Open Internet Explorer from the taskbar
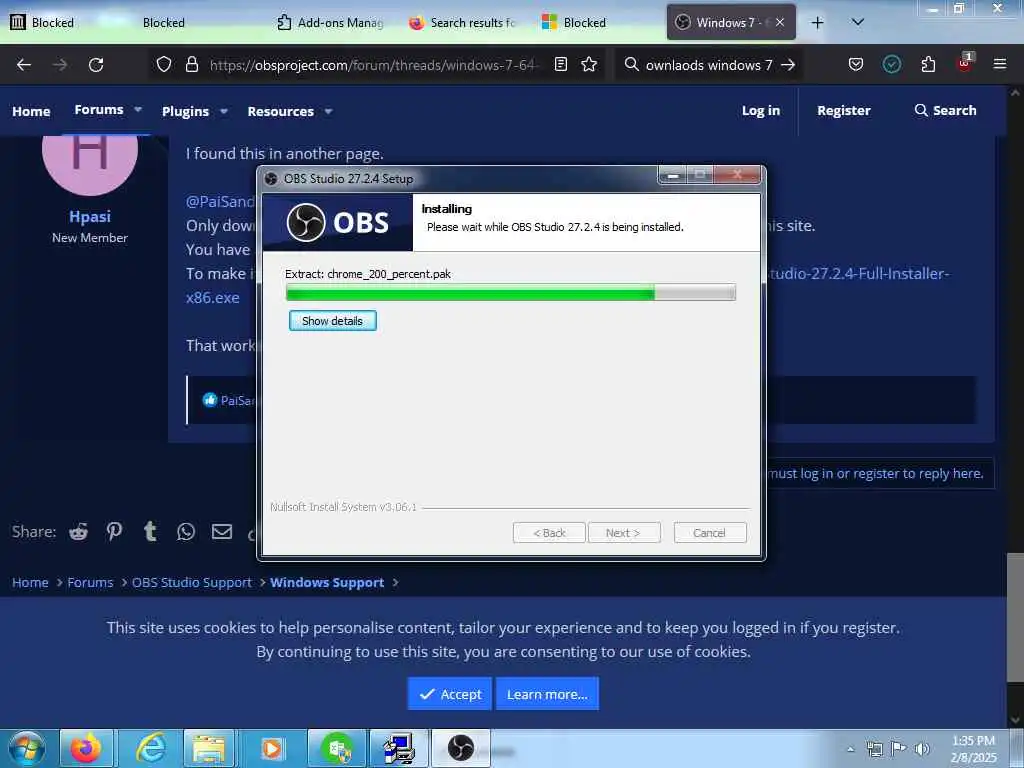 click(149, 748)
